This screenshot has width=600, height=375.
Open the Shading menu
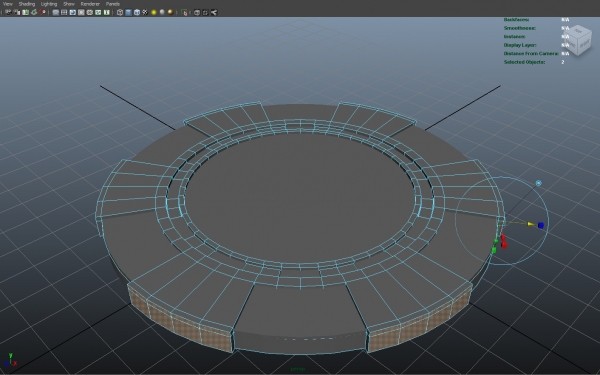click(x=27, y=4)
